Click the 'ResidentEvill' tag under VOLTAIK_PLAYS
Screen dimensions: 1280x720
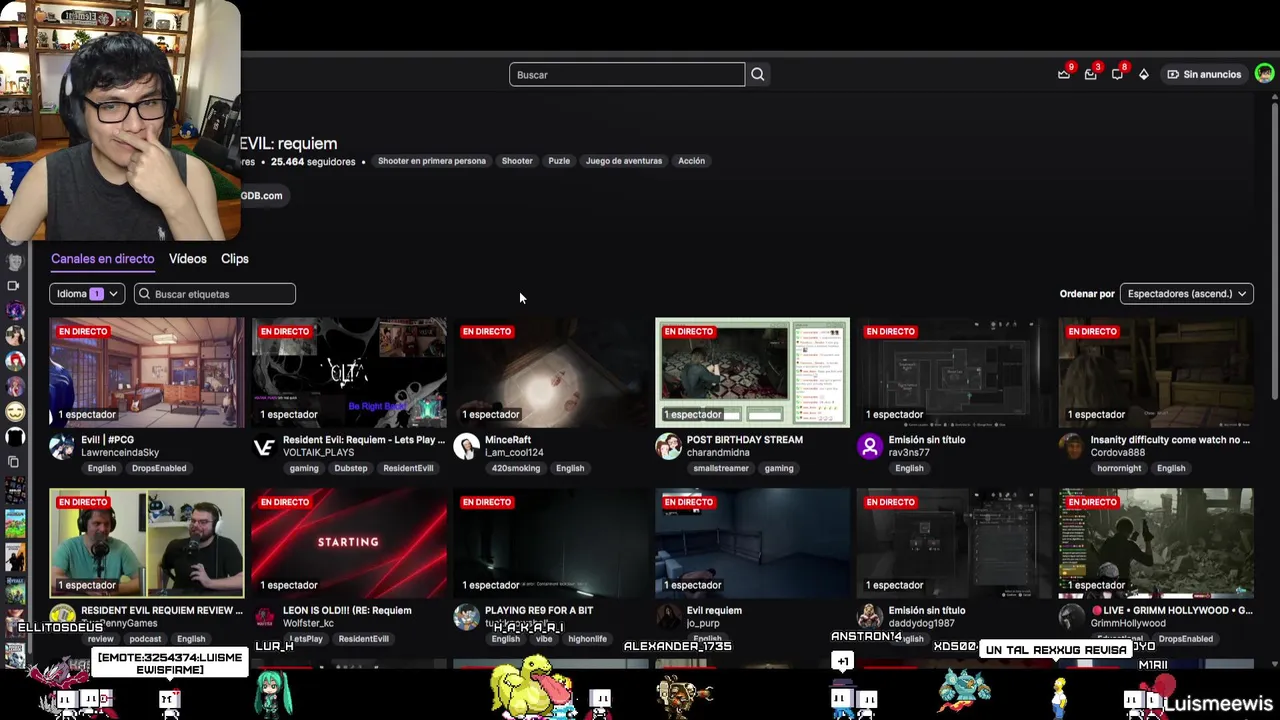[x=408, y=468]
